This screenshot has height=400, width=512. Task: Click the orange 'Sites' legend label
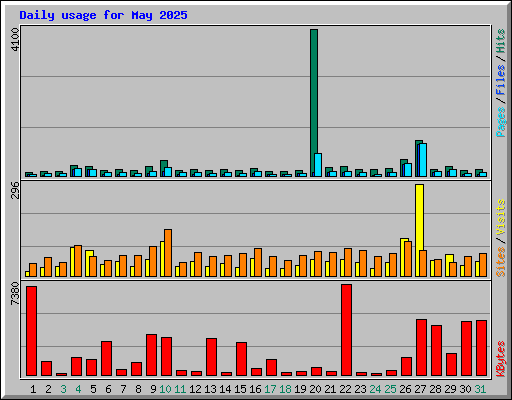point(501,262)
